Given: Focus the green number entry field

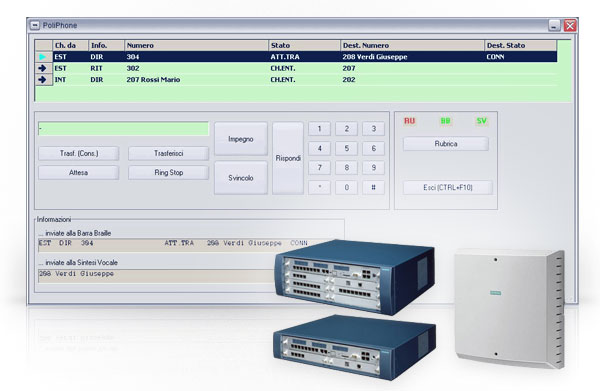Looking at the screenshot, I should (124, 129).
